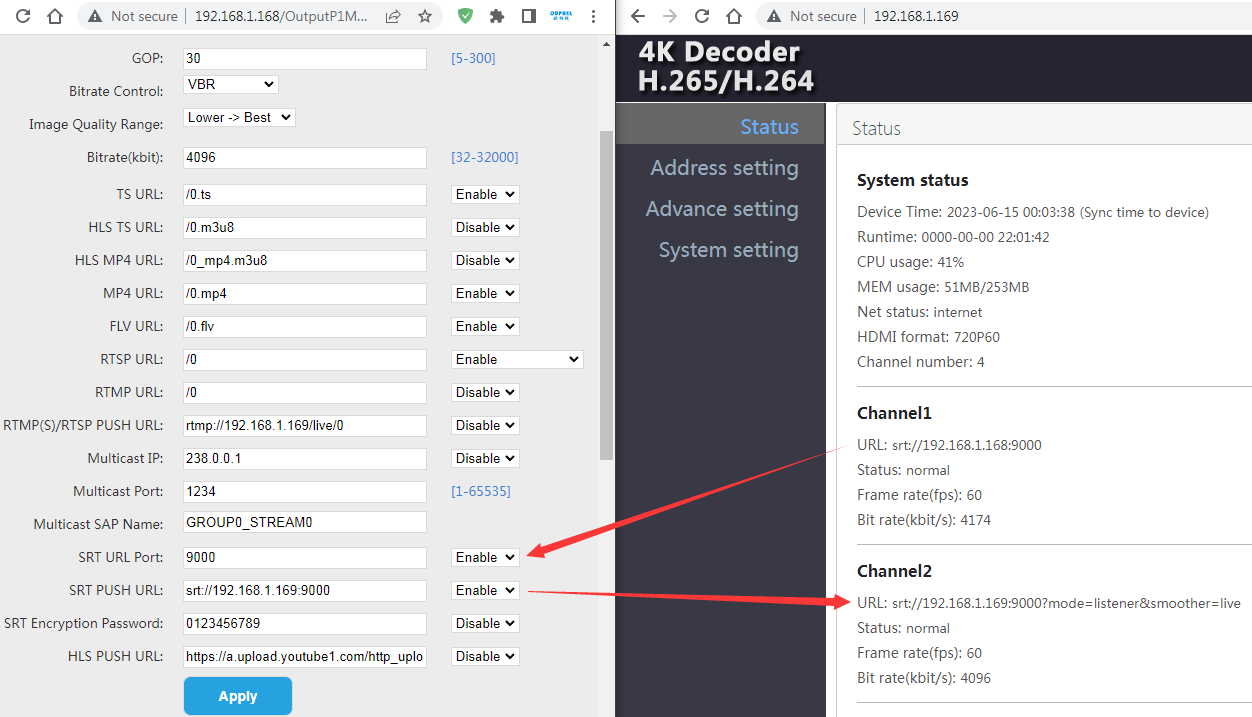1252x717 pixels.
Task: Click the reload icon on left browser
Action: tap(22, 16)
